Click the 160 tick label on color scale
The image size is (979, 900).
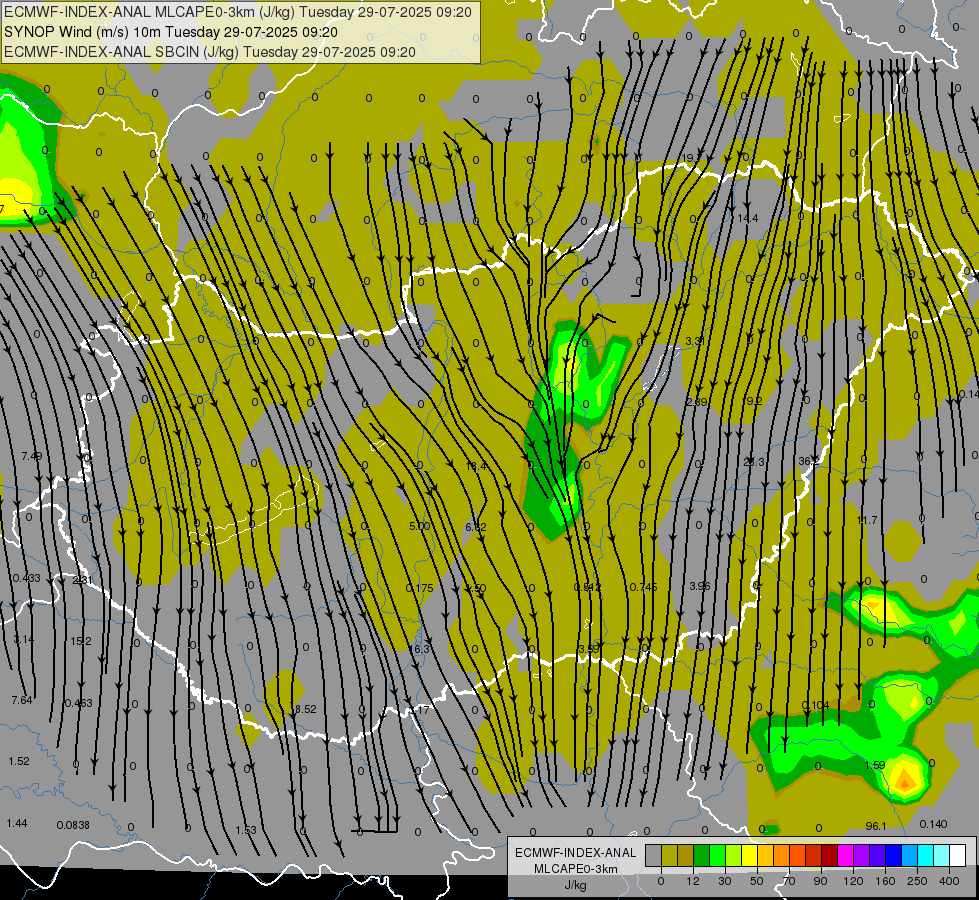pyautogui.click(x=885, y=881)
